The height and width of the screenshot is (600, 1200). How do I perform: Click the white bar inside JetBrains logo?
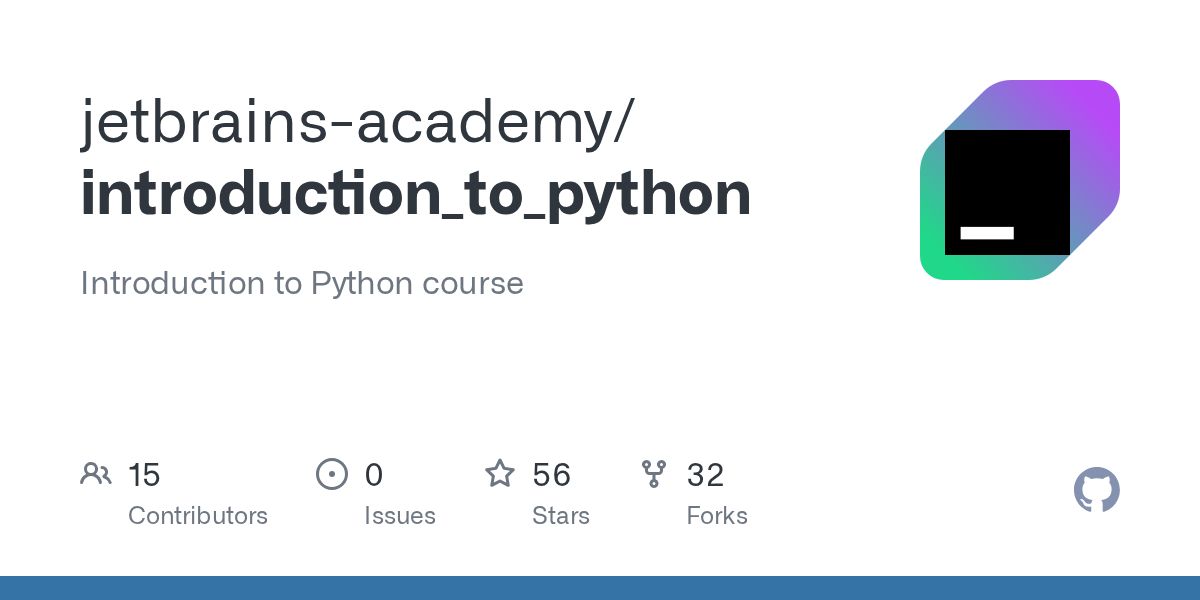[987, 233]
